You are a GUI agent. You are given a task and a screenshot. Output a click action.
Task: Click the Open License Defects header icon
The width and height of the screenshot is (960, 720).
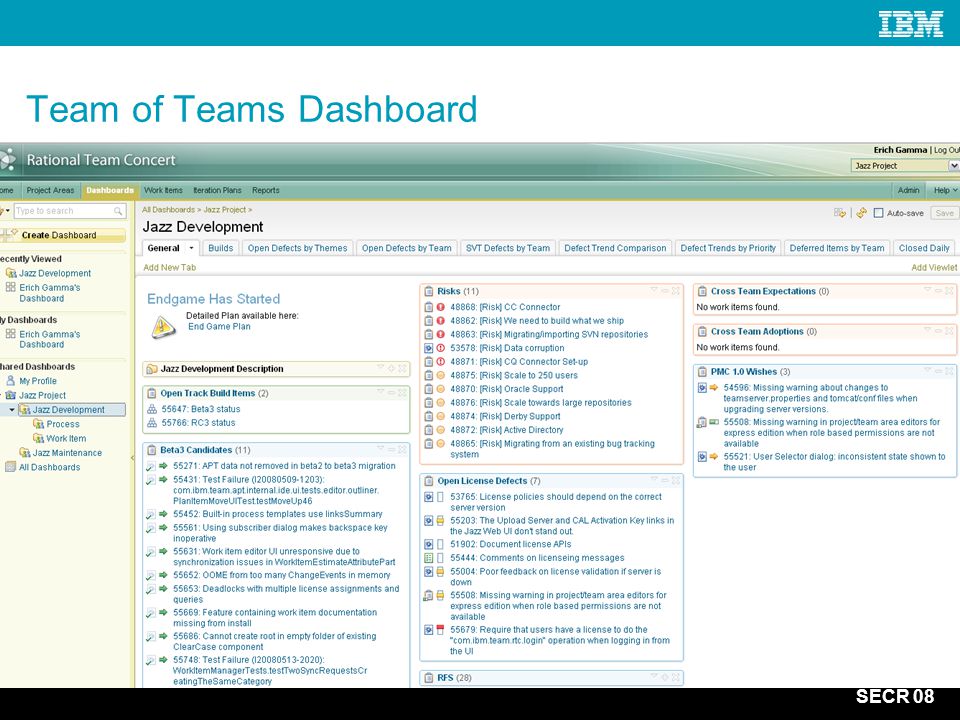pos(429,481)
